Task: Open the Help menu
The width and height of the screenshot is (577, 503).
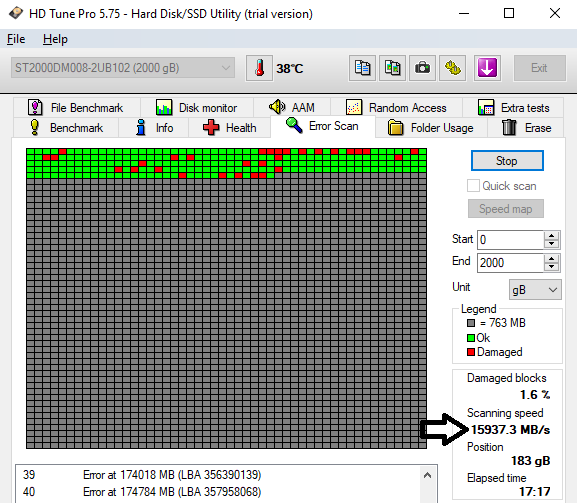Action: (55, 39)
